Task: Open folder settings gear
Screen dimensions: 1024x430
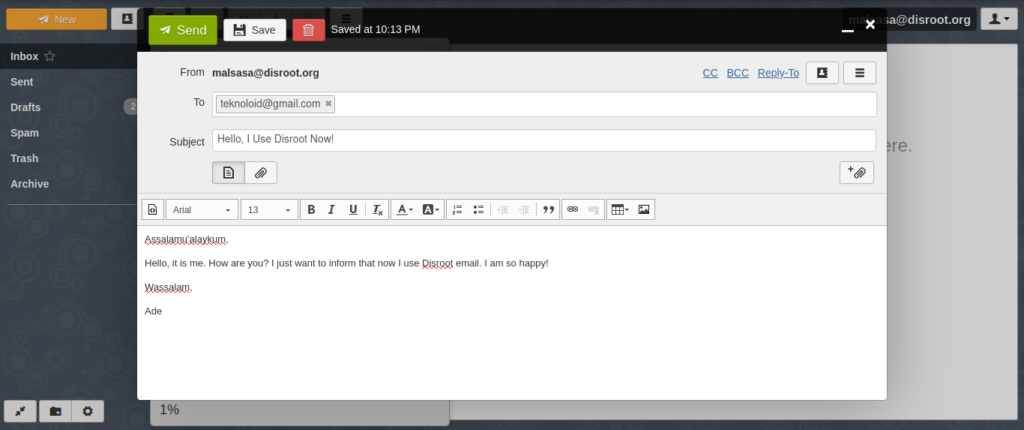Action: tap(88, 411)
